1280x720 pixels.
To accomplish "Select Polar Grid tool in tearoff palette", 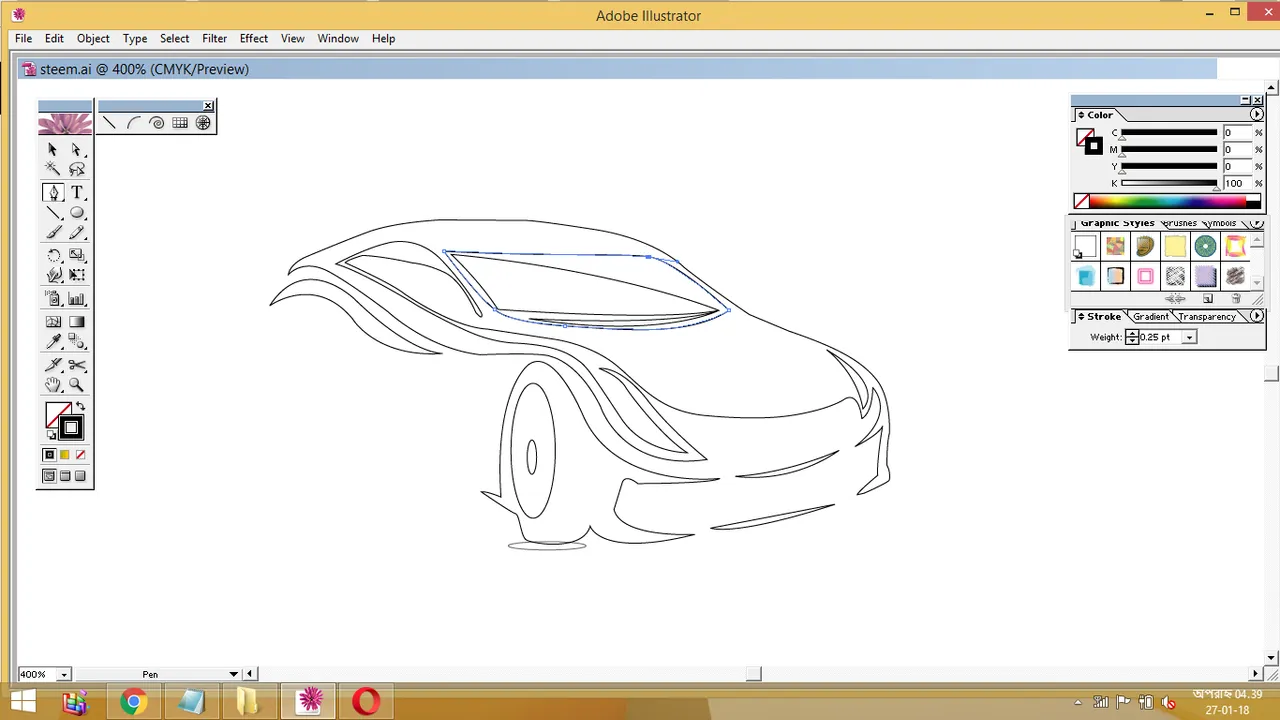I will point(203,123).
